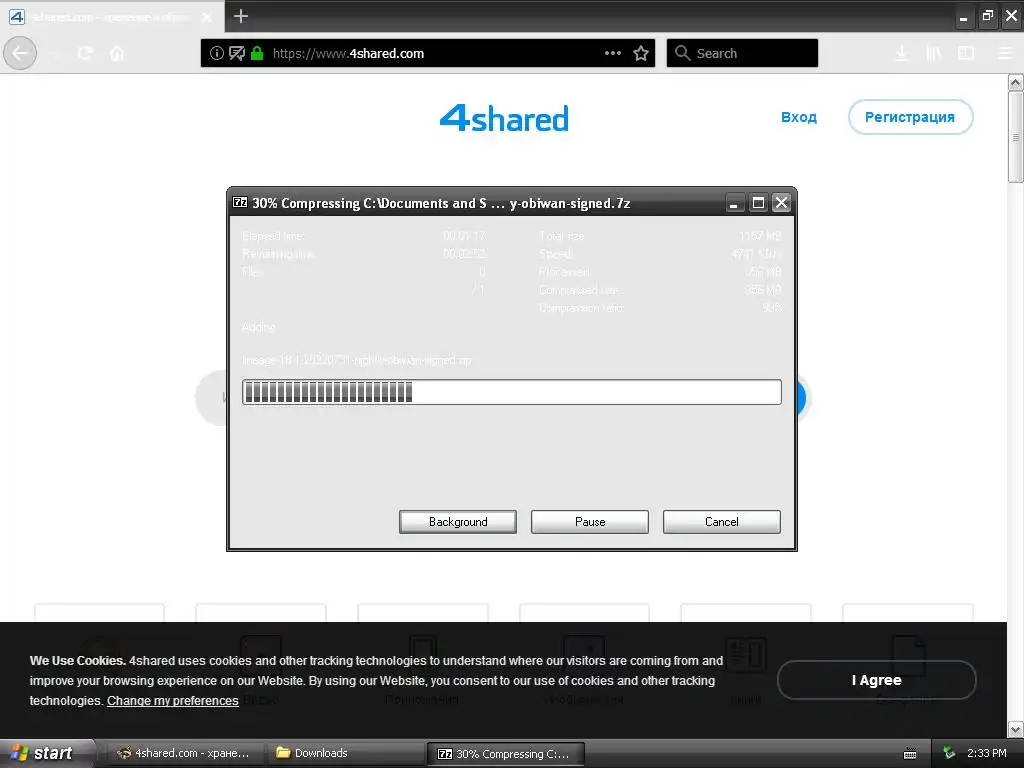The height and width of the screenshot is (768, 1024).
Task: Minimize the Firefox browser window
Action: click(x=963, y=16)
